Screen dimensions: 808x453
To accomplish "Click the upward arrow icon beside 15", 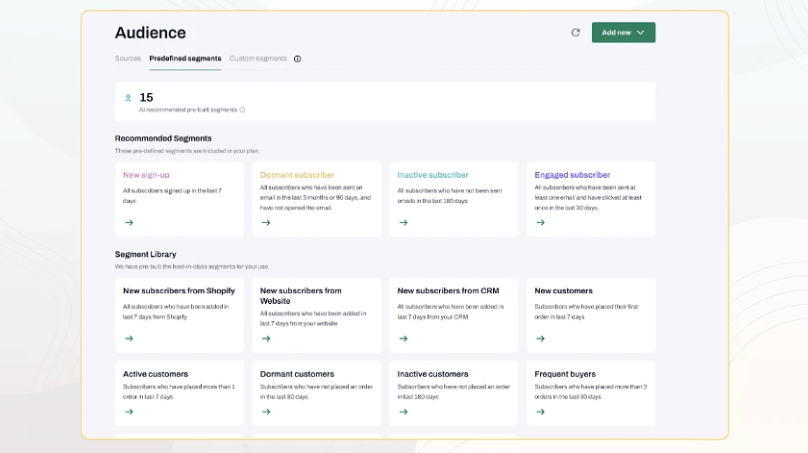I will pos(128,98).
